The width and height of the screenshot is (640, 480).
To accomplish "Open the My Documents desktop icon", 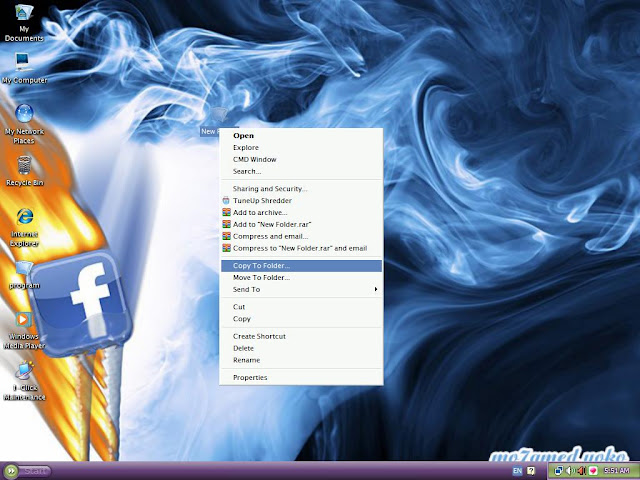I will click(24, 22).
